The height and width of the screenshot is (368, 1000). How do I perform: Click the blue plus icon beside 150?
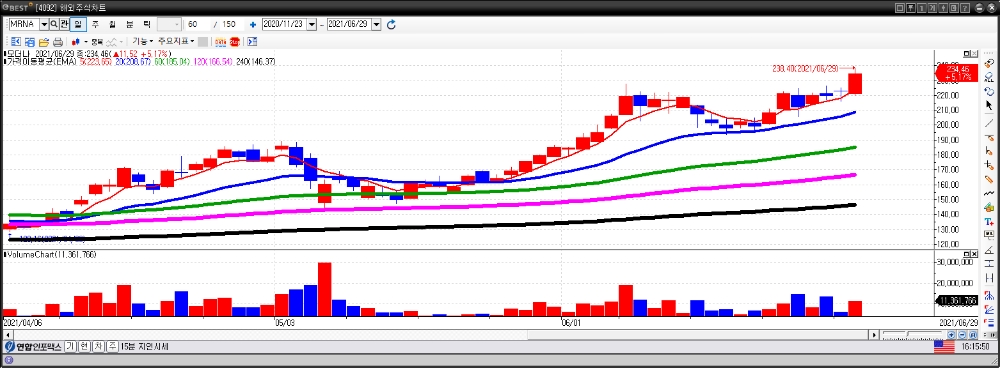tap(253, 24)
